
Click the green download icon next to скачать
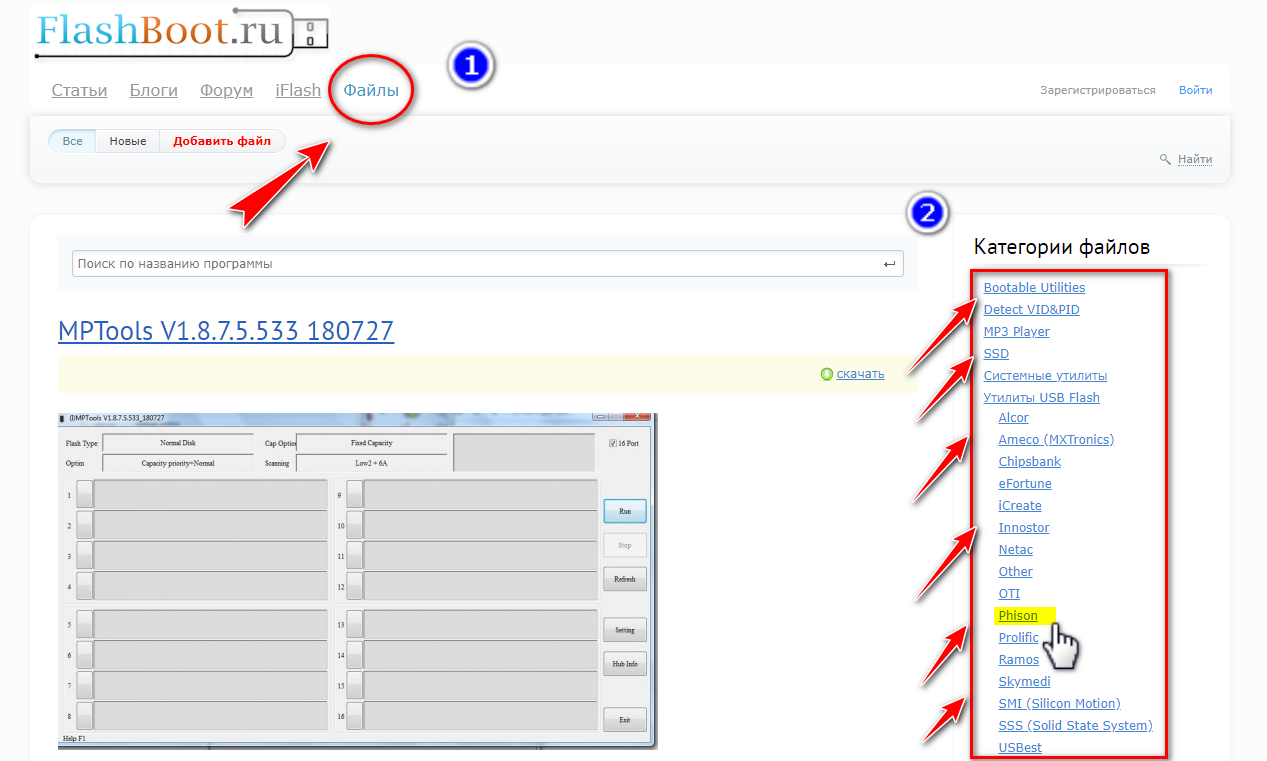coord(827,374)
